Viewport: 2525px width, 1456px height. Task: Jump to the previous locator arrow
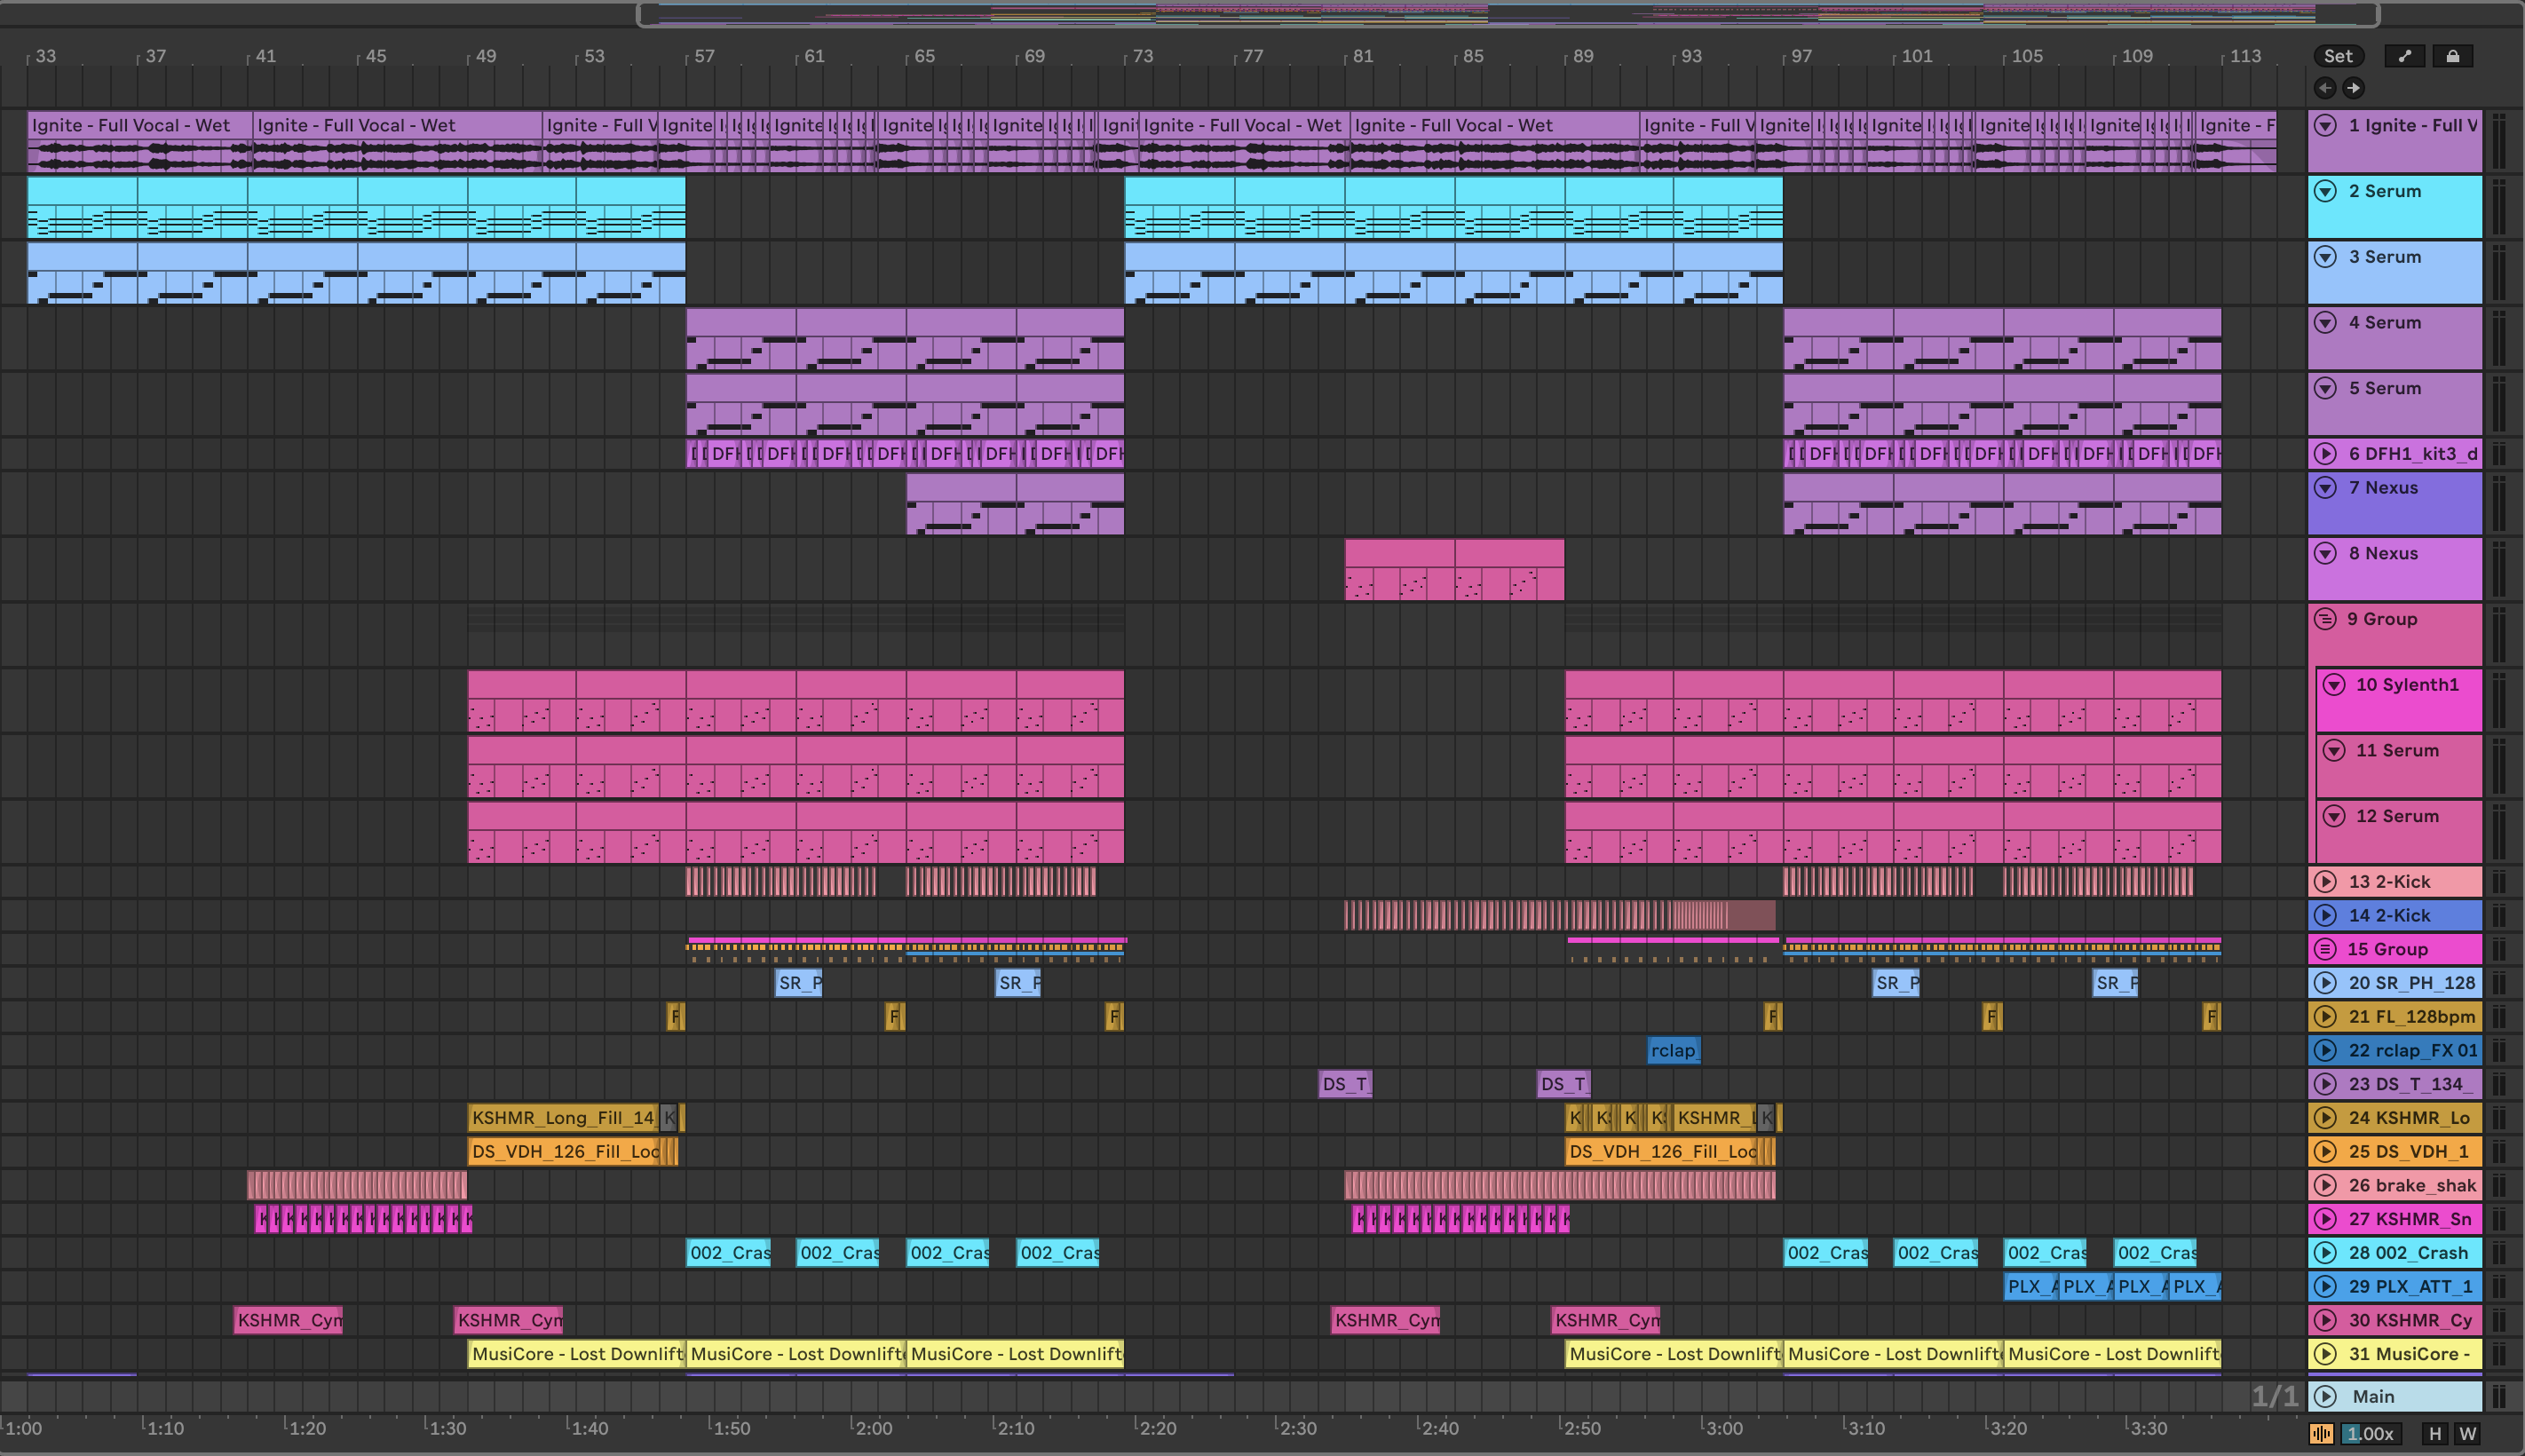coord(2326,88)
